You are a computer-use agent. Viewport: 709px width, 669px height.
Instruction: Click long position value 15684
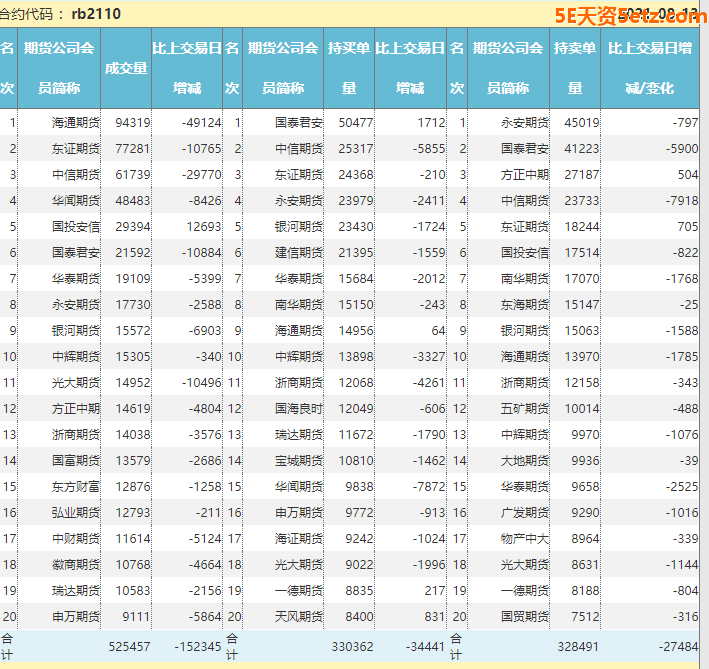tap(356, 278)
